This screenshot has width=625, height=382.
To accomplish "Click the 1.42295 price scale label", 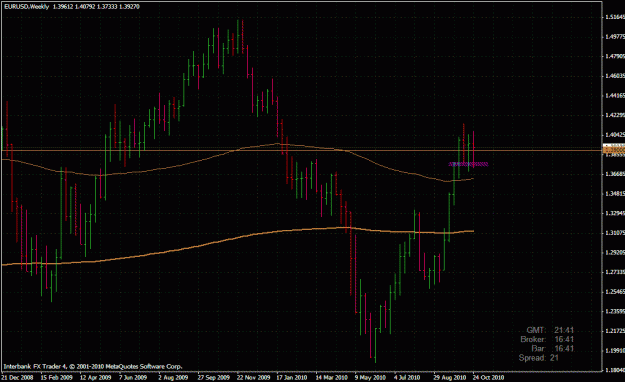I will [615, 115].
